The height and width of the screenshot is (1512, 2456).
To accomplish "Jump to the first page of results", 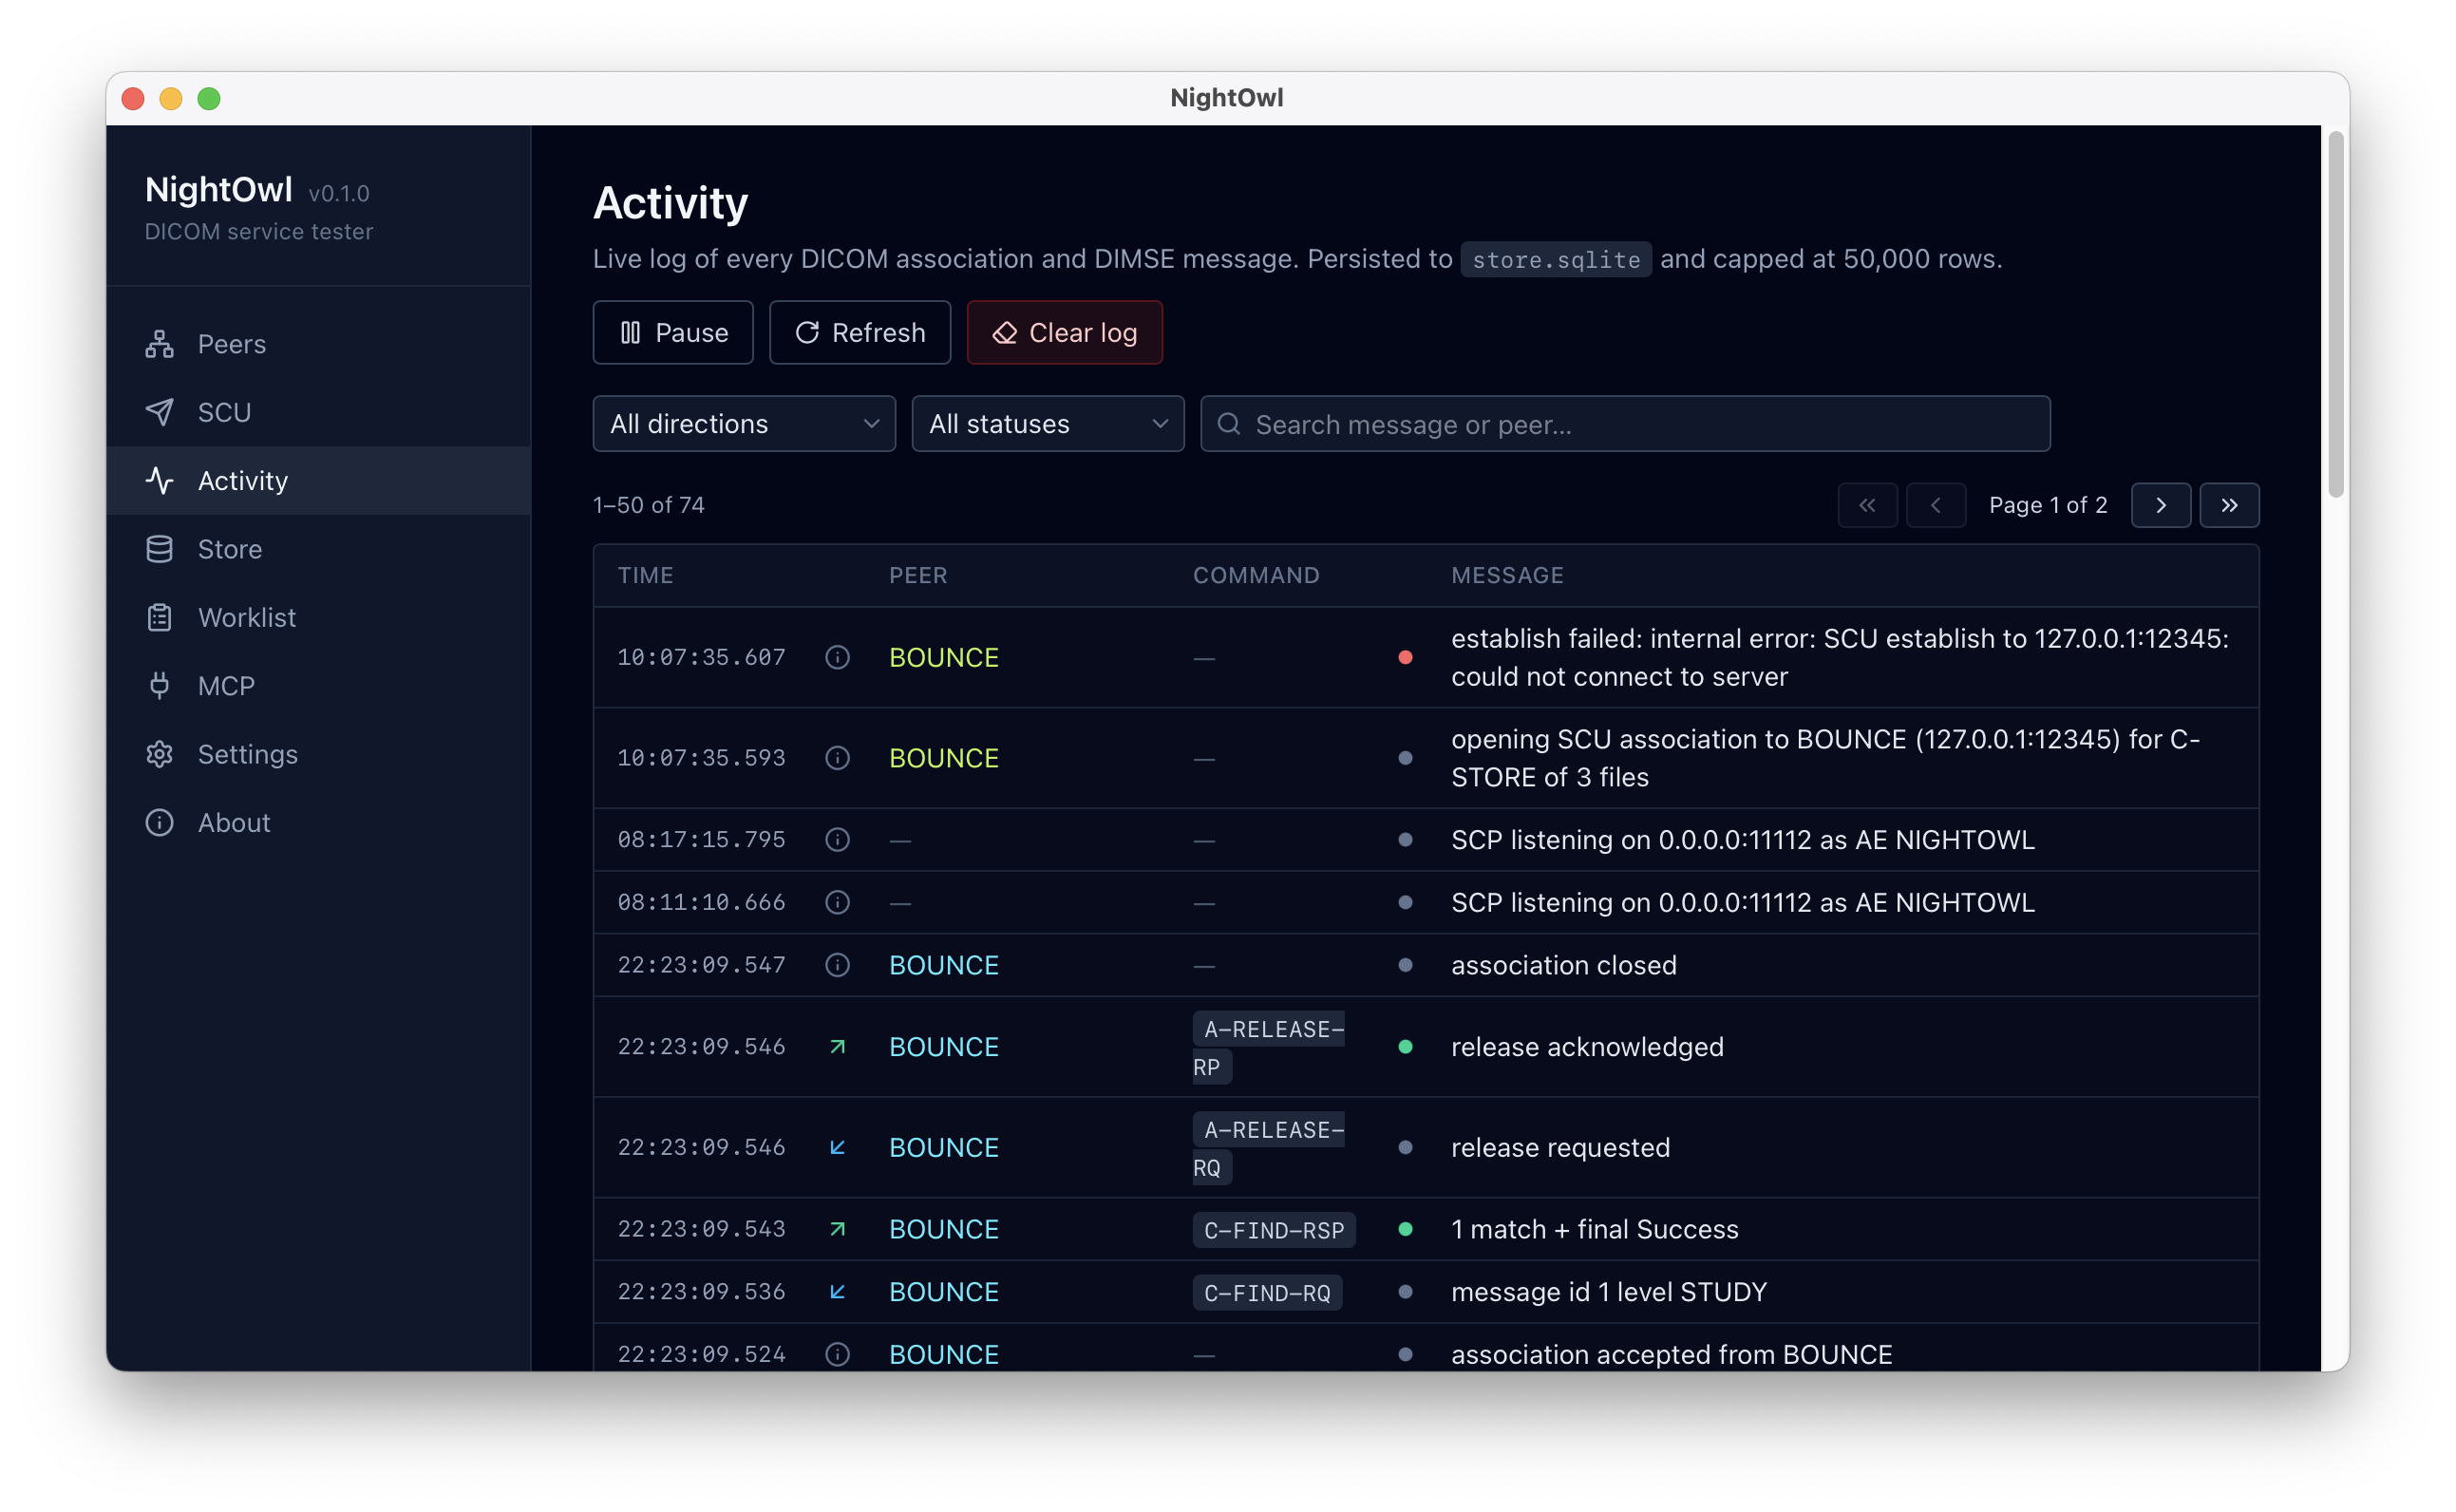I will [1867, 505].
